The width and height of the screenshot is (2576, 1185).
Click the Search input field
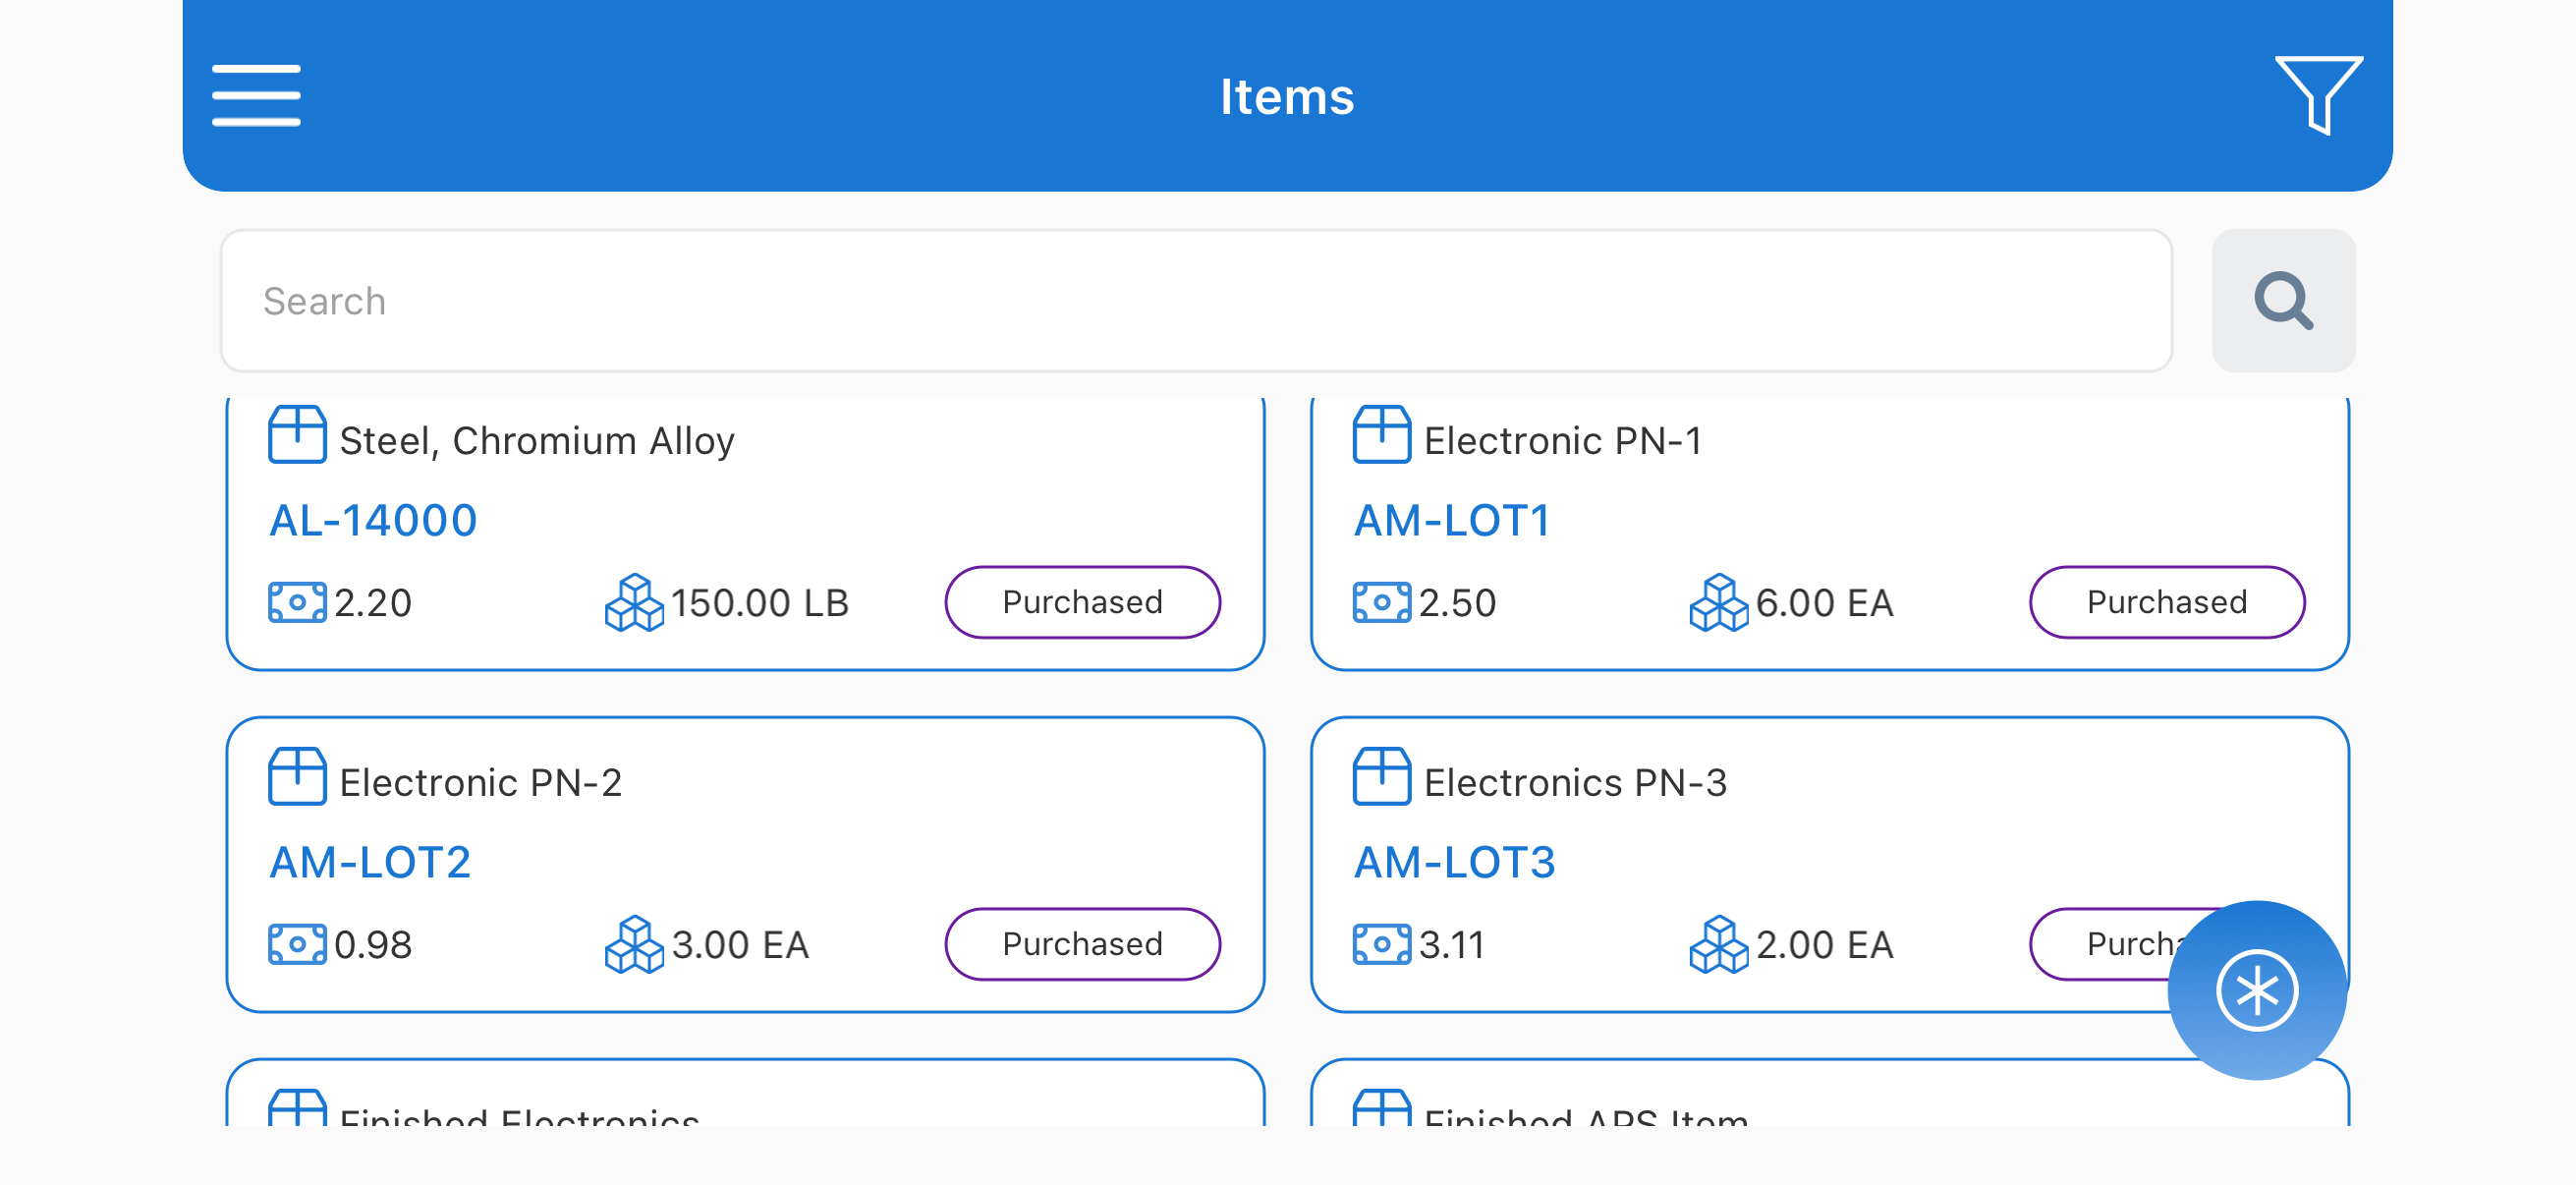(1196, 301)
